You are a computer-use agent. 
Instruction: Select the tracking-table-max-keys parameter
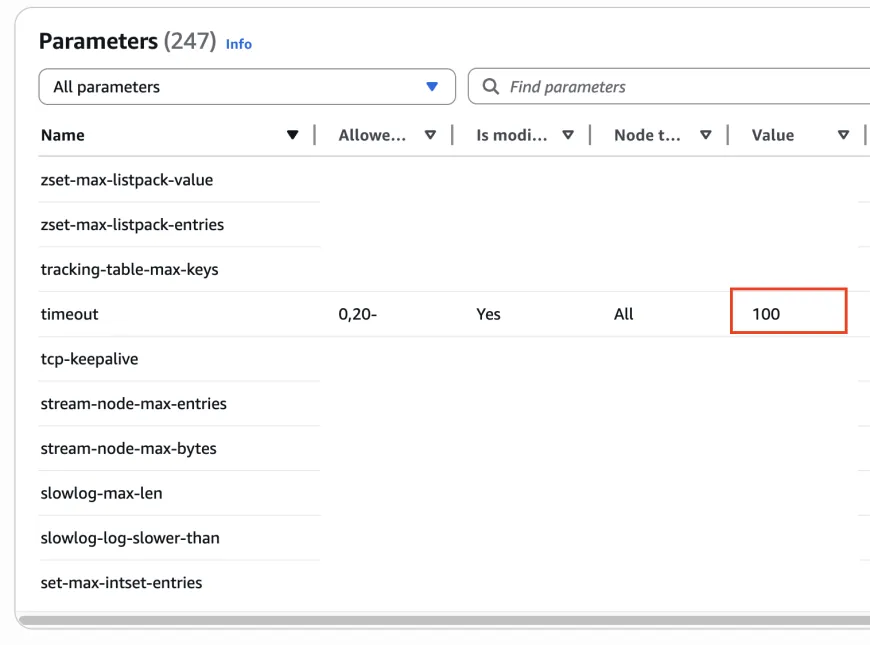(x=129, y=269)
